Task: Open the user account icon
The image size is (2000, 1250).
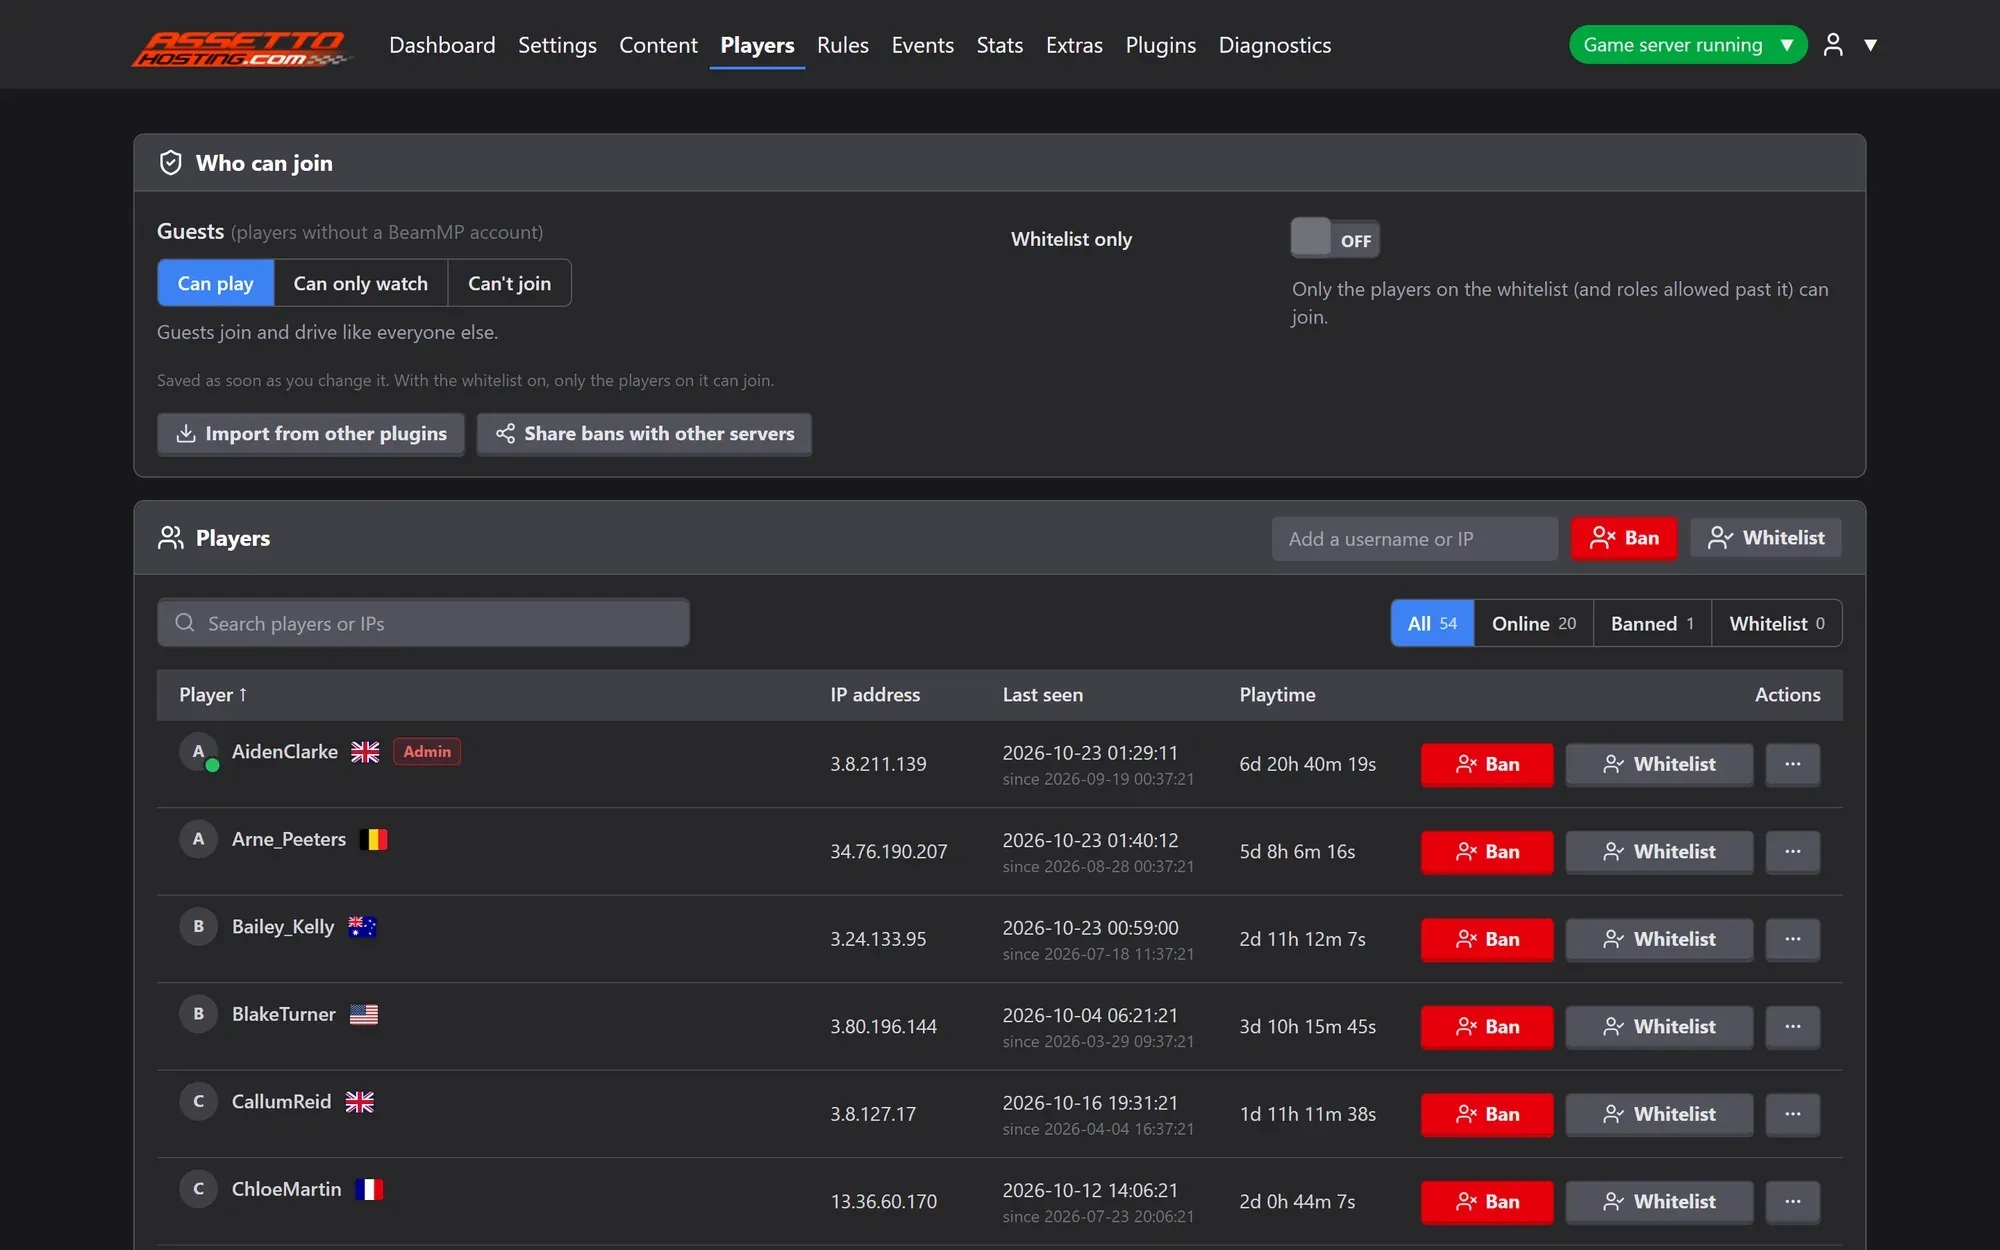Action: coord(1833,45)
